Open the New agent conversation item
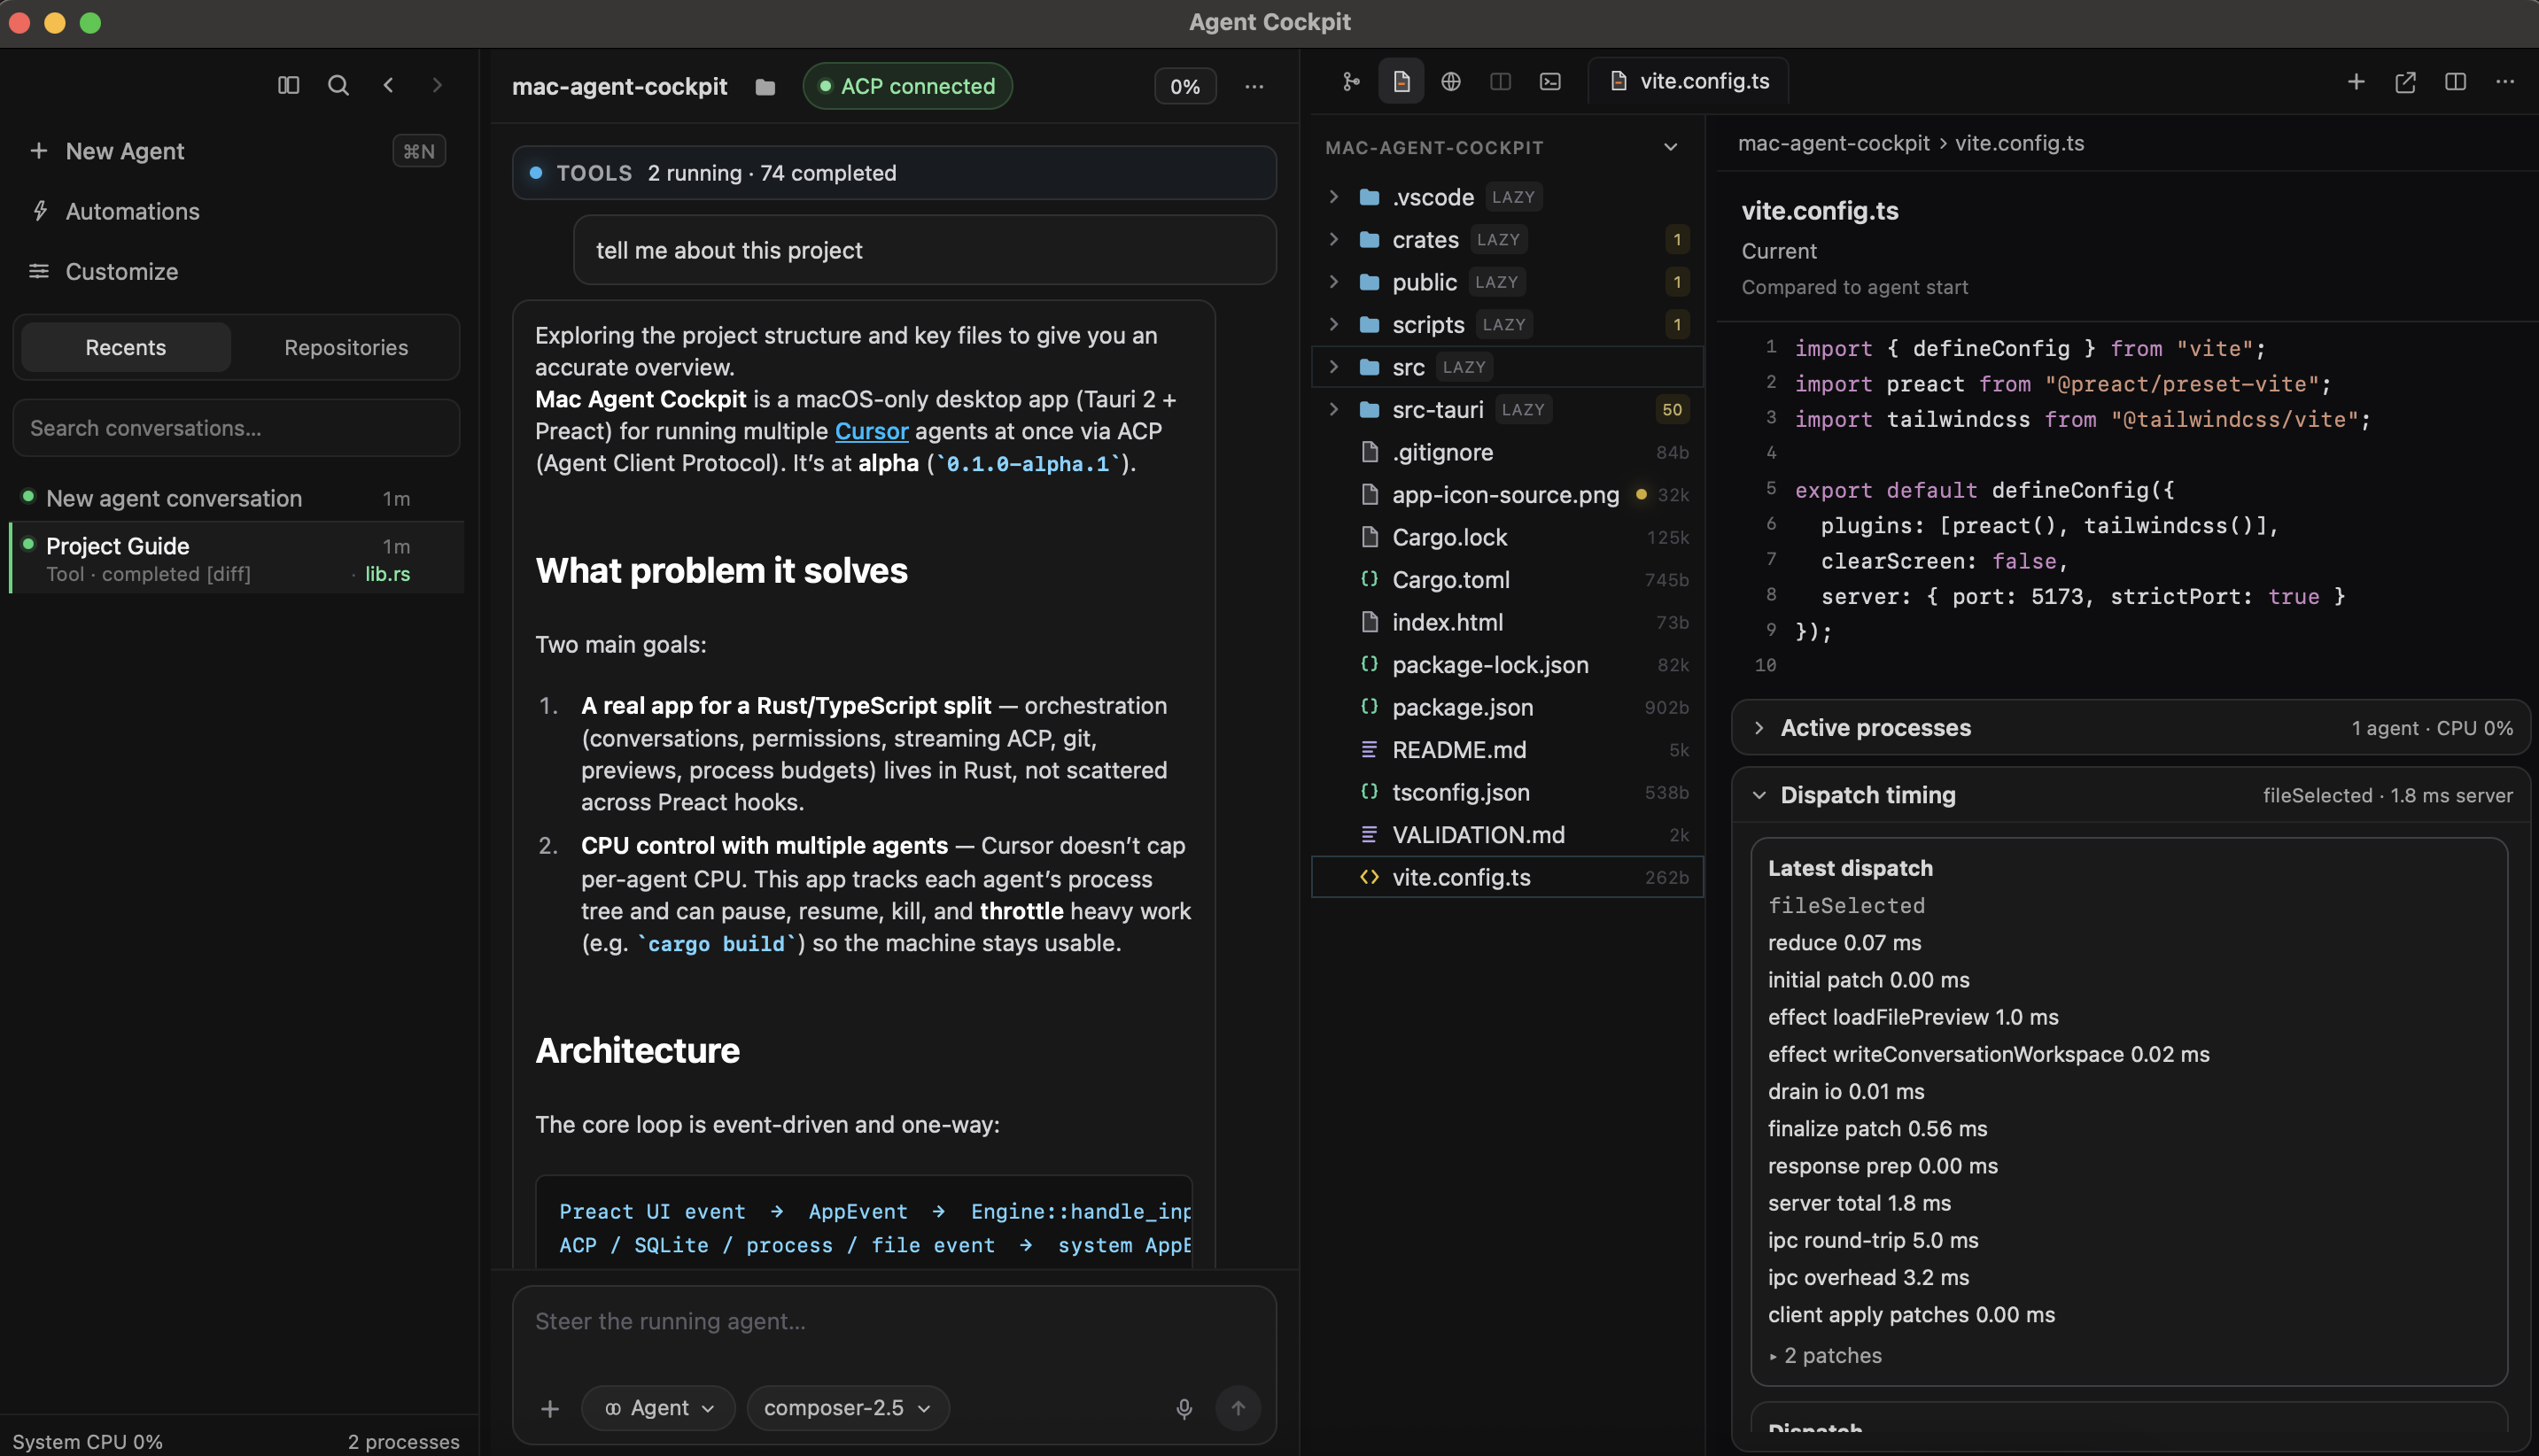Screen dimensions: 2539x1456 click(236, 498)
